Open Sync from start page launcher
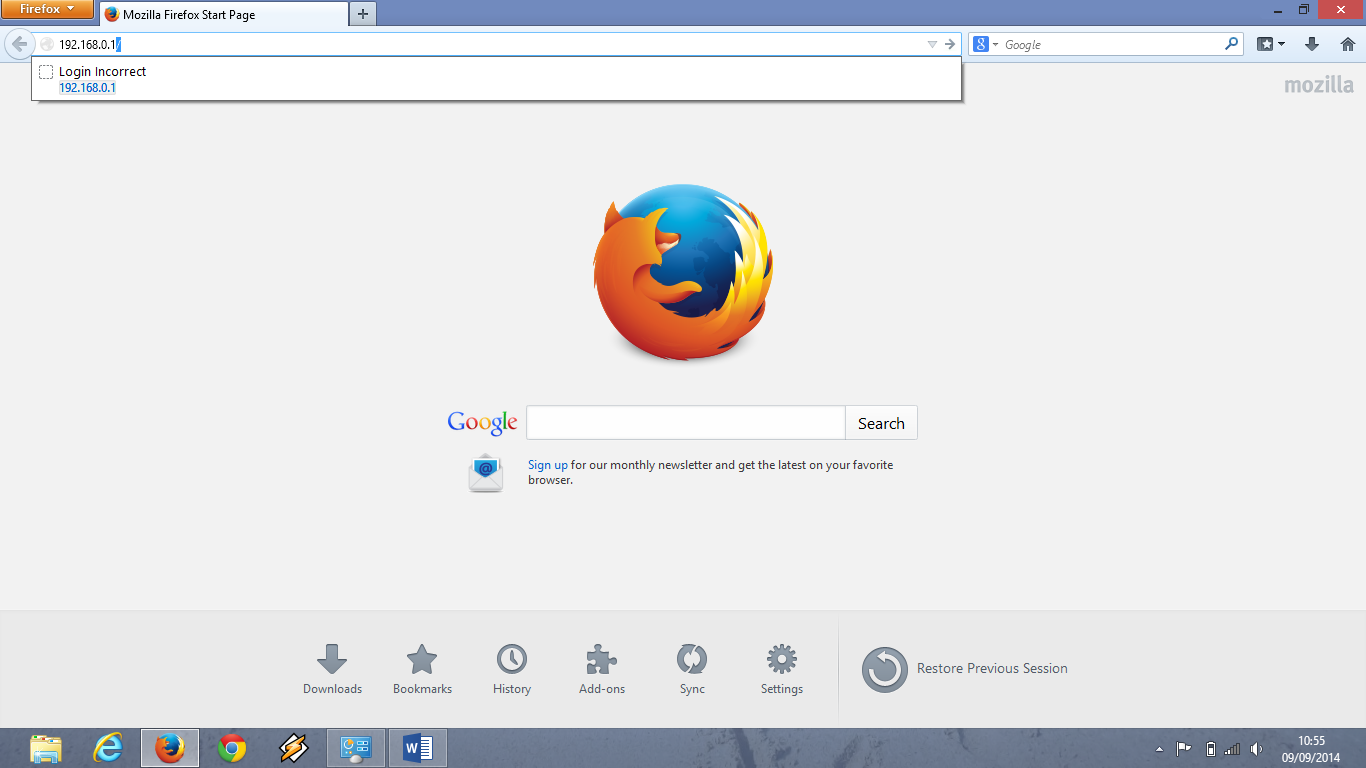 click(692, 670)
